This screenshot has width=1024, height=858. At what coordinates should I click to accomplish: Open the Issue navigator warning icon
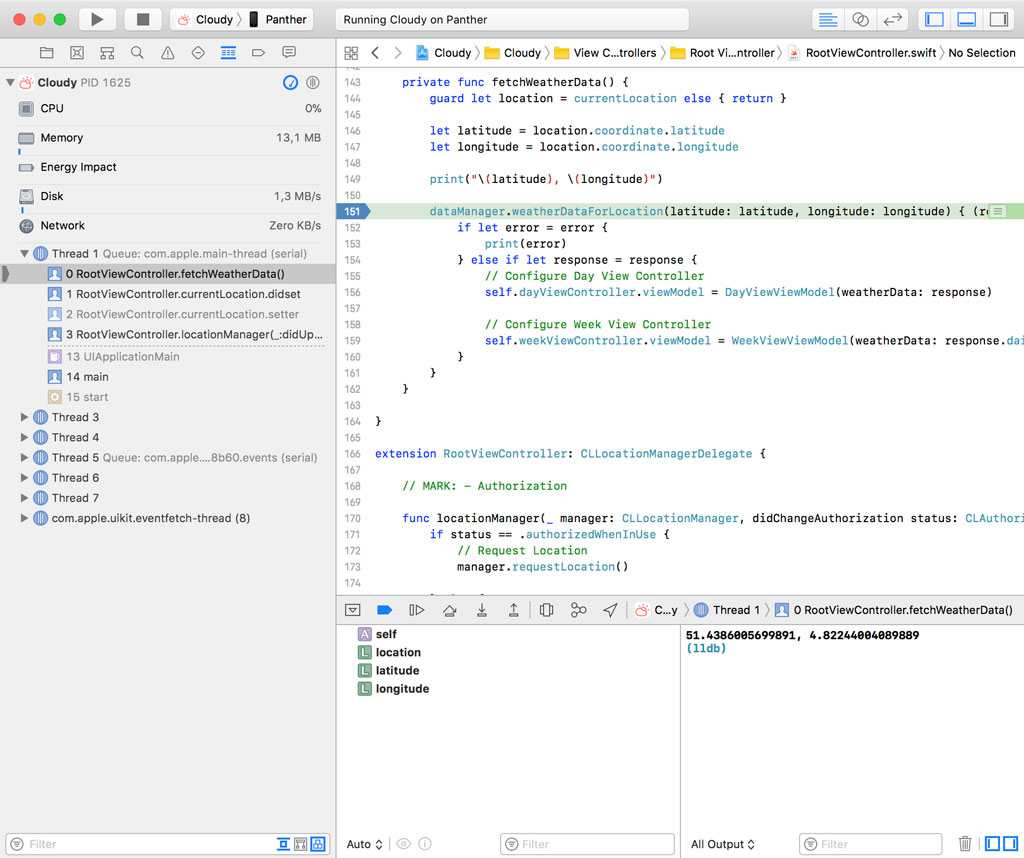coord(166,52)
